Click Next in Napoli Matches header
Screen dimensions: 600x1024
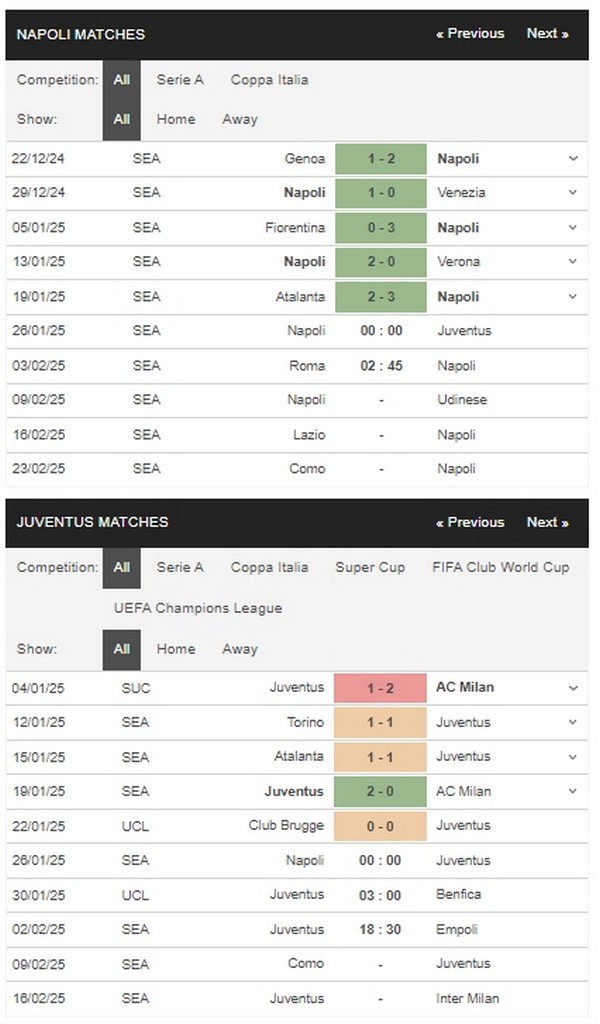[548, 33]
